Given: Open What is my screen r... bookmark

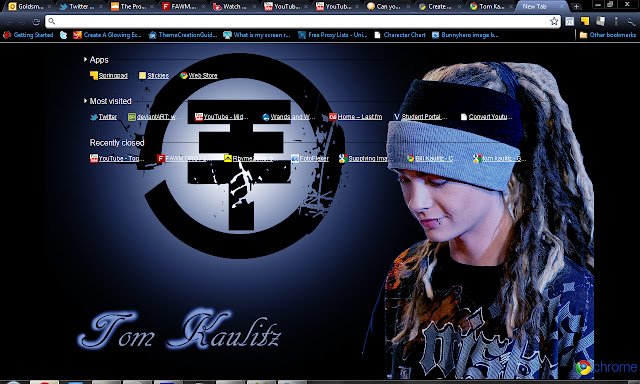Looking at the screenshot, I should (257, 35).
